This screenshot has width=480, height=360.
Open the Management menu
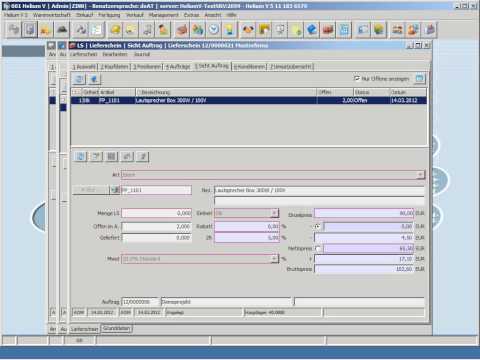click(x=163, y=15)
